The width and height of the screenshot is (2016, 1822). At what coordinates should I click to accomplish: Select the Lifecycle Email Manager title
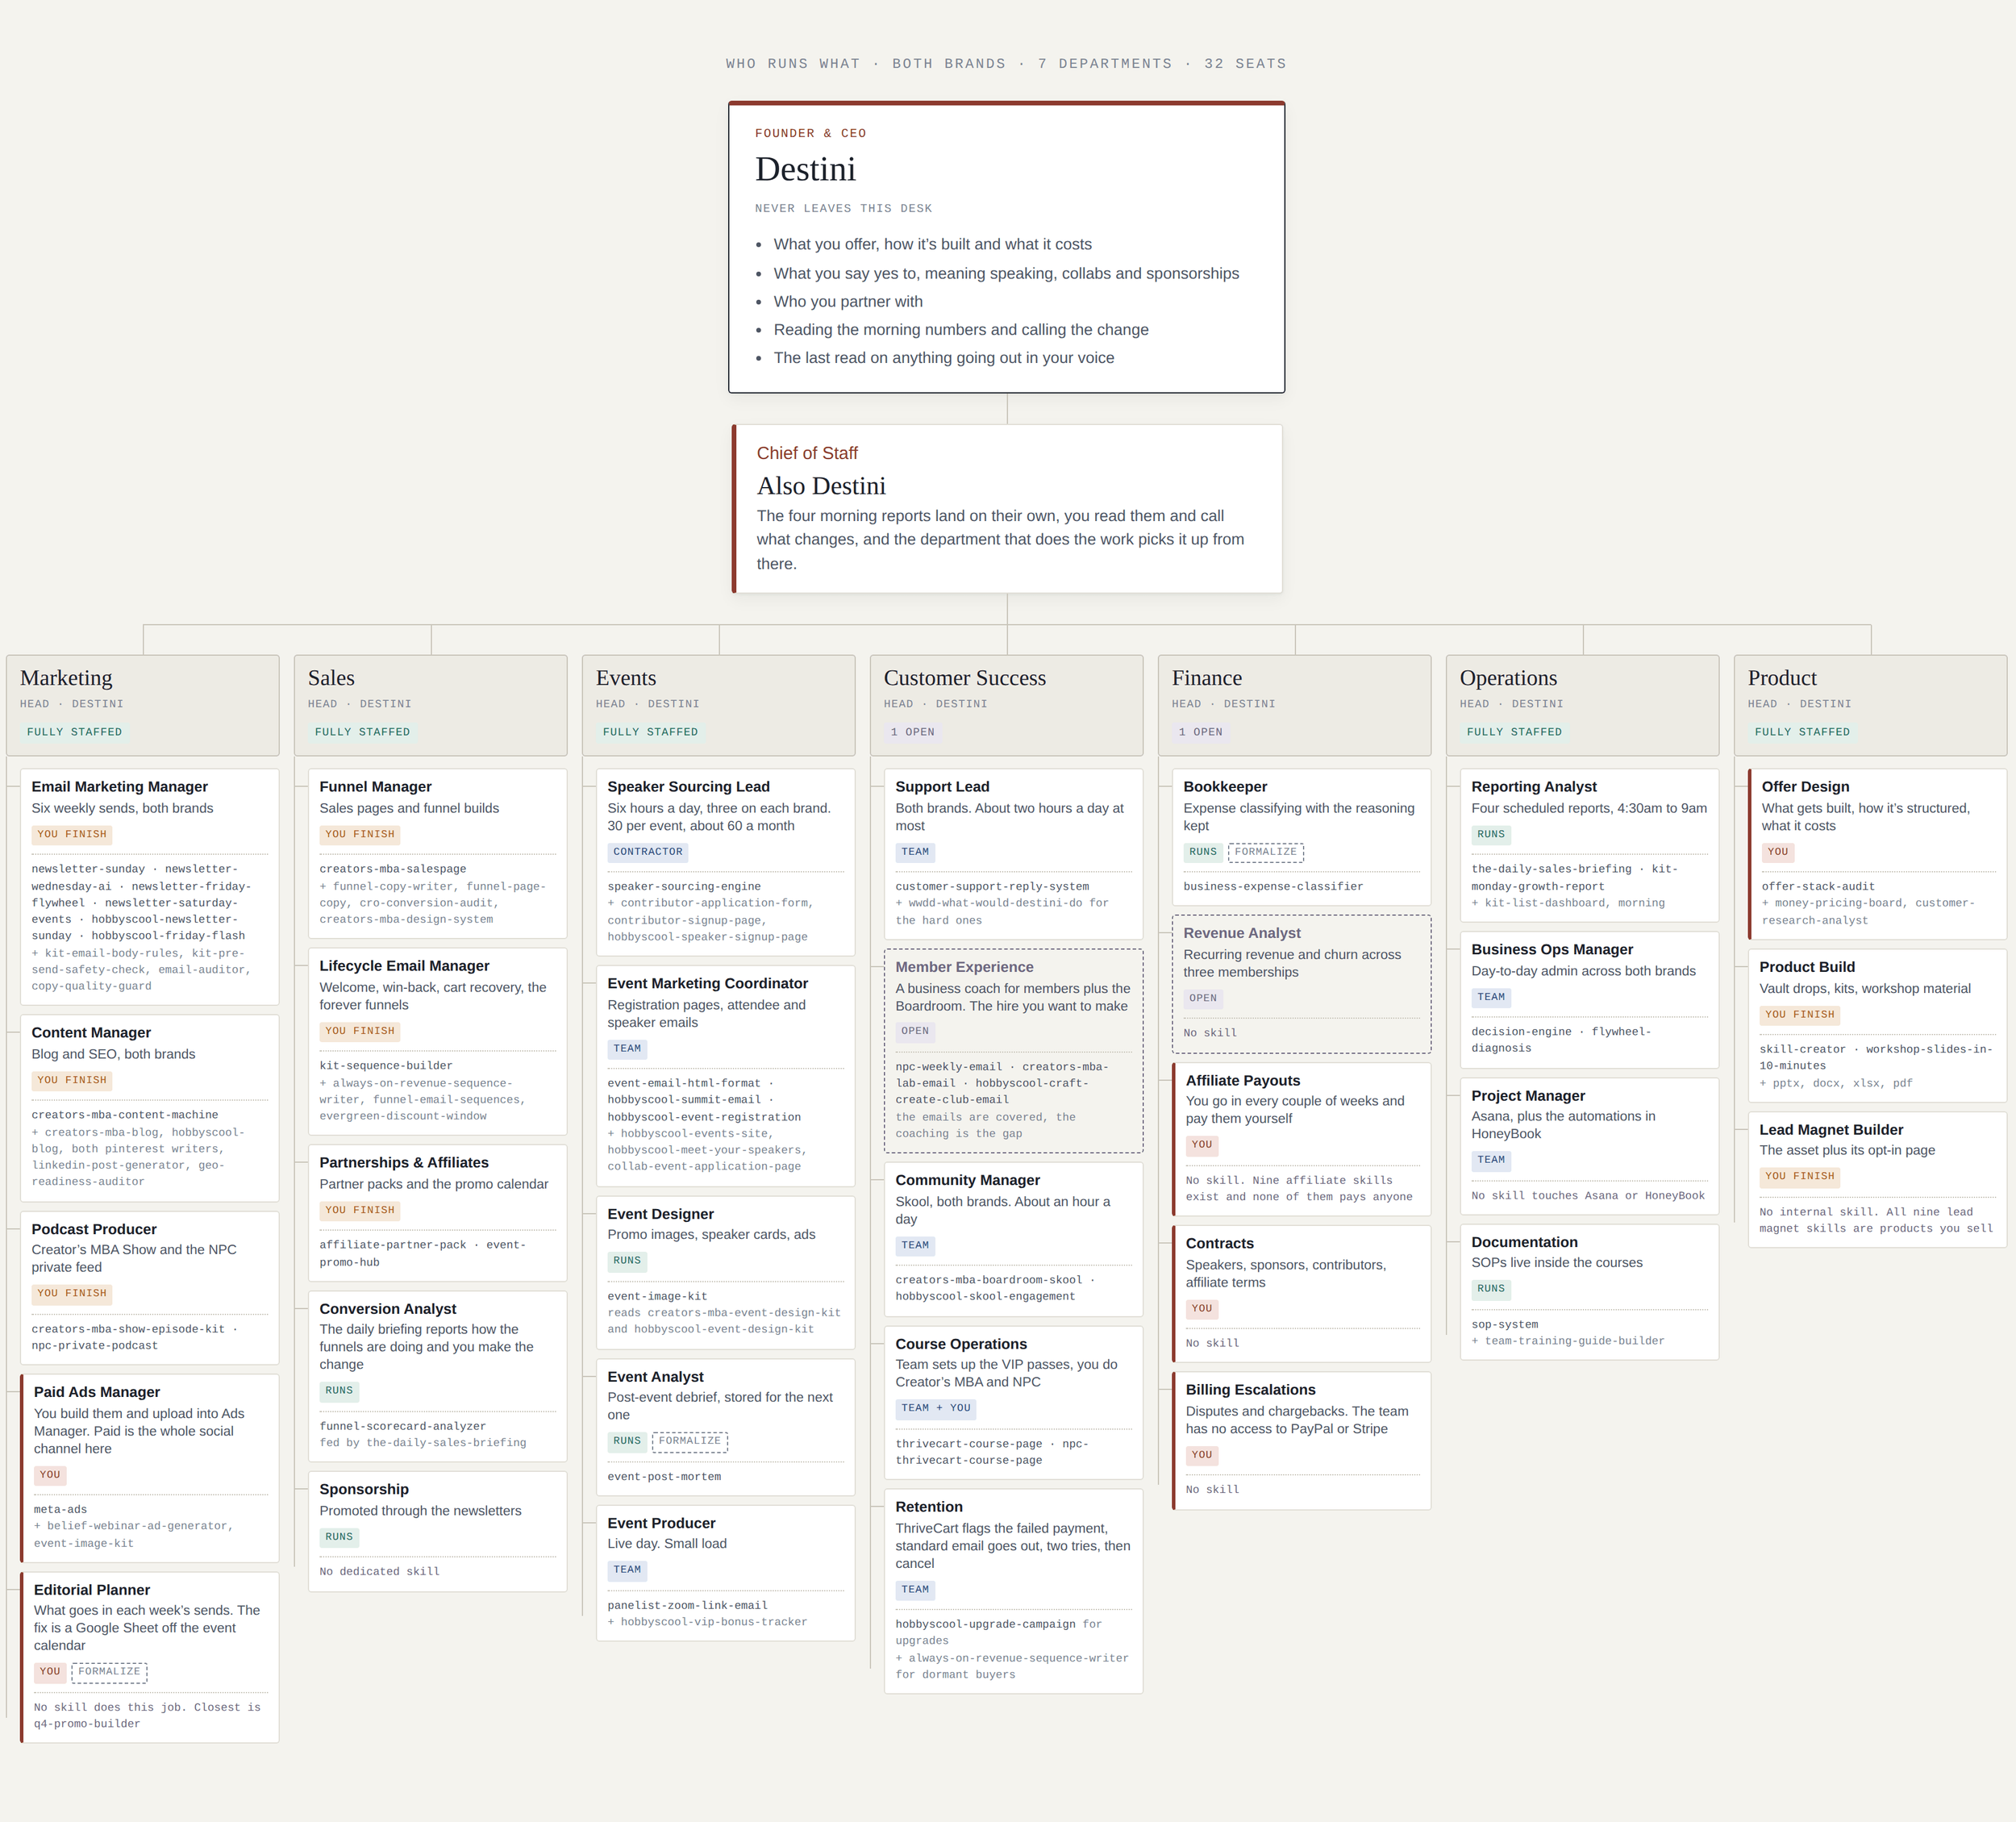[404, 966]
